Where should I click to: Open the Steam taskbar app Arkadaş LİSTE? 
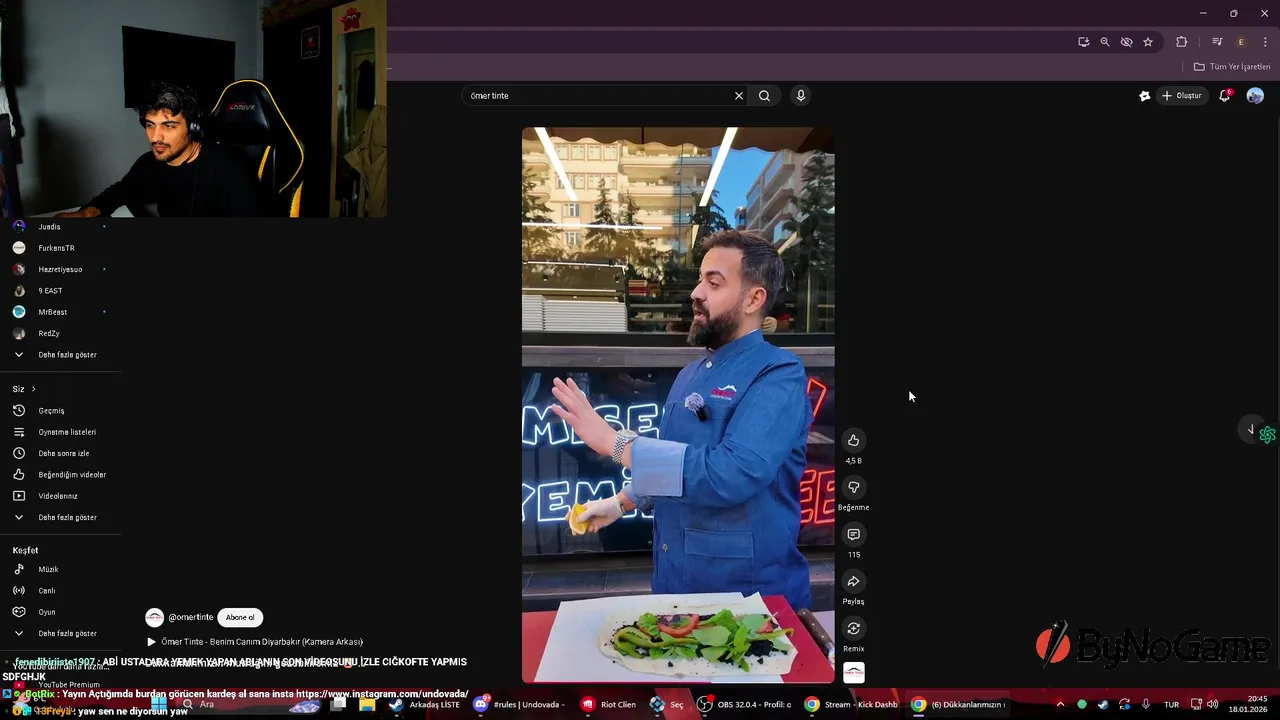pyautogui.click(x=425, y=704)
